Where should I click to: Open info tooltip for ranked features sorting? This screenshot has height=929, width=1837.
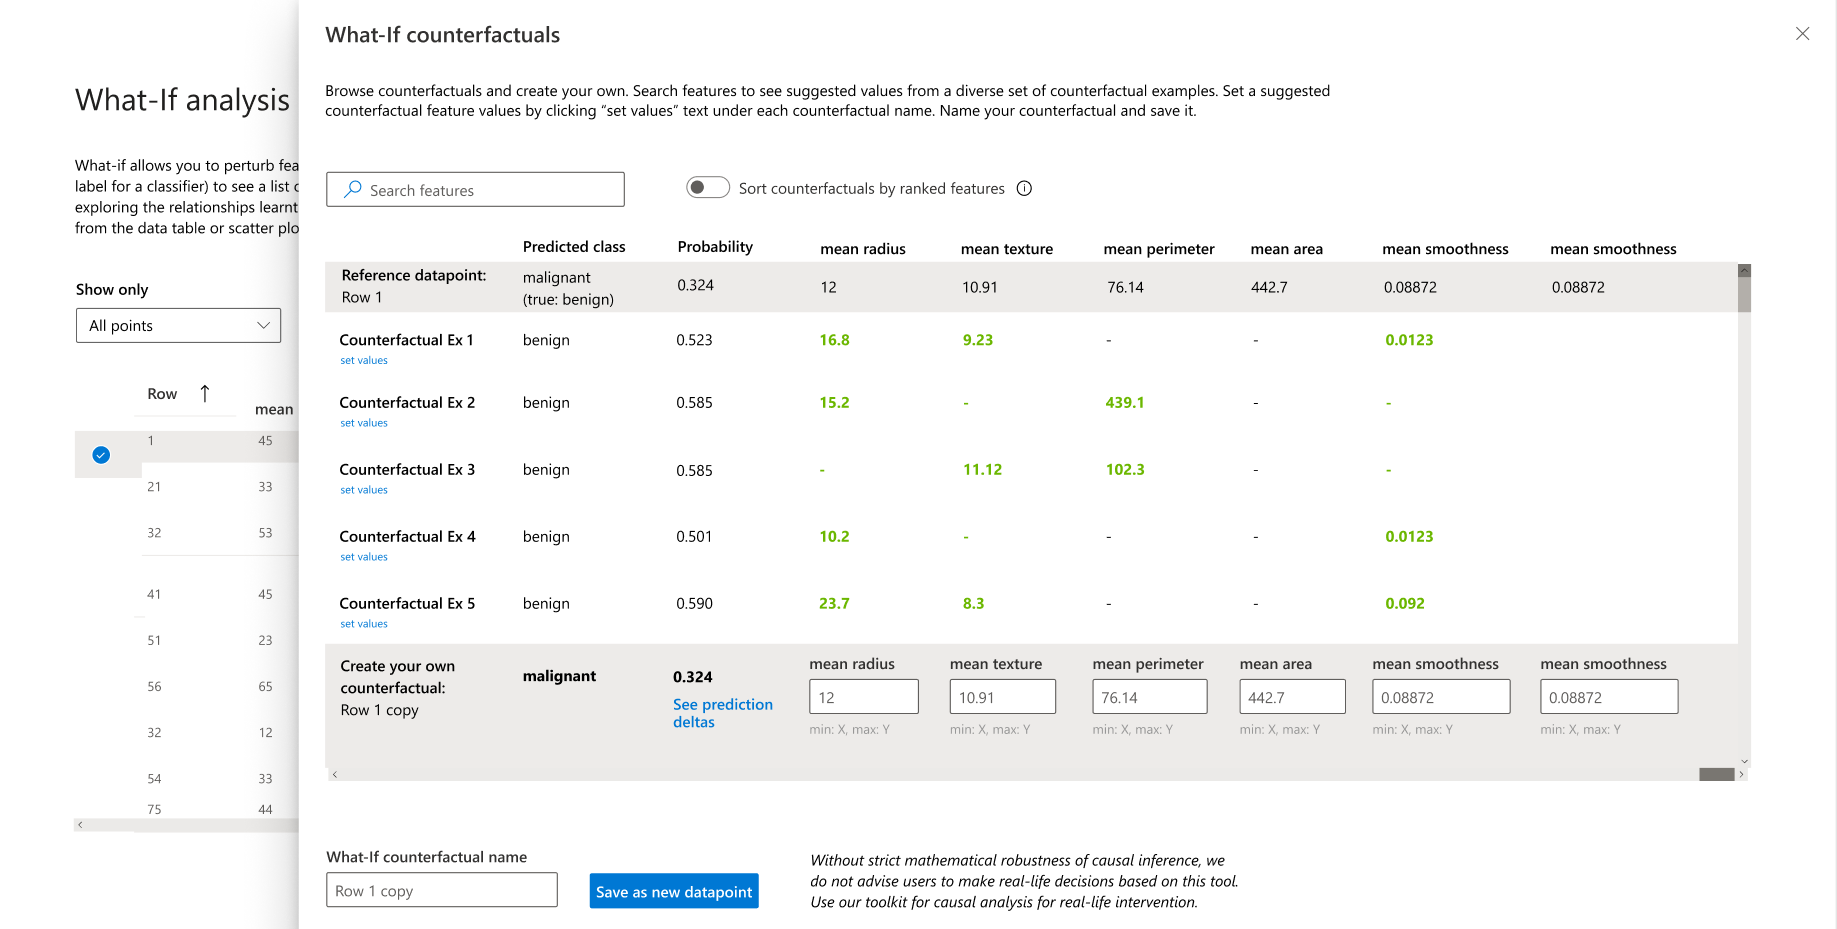(1024, 188)
